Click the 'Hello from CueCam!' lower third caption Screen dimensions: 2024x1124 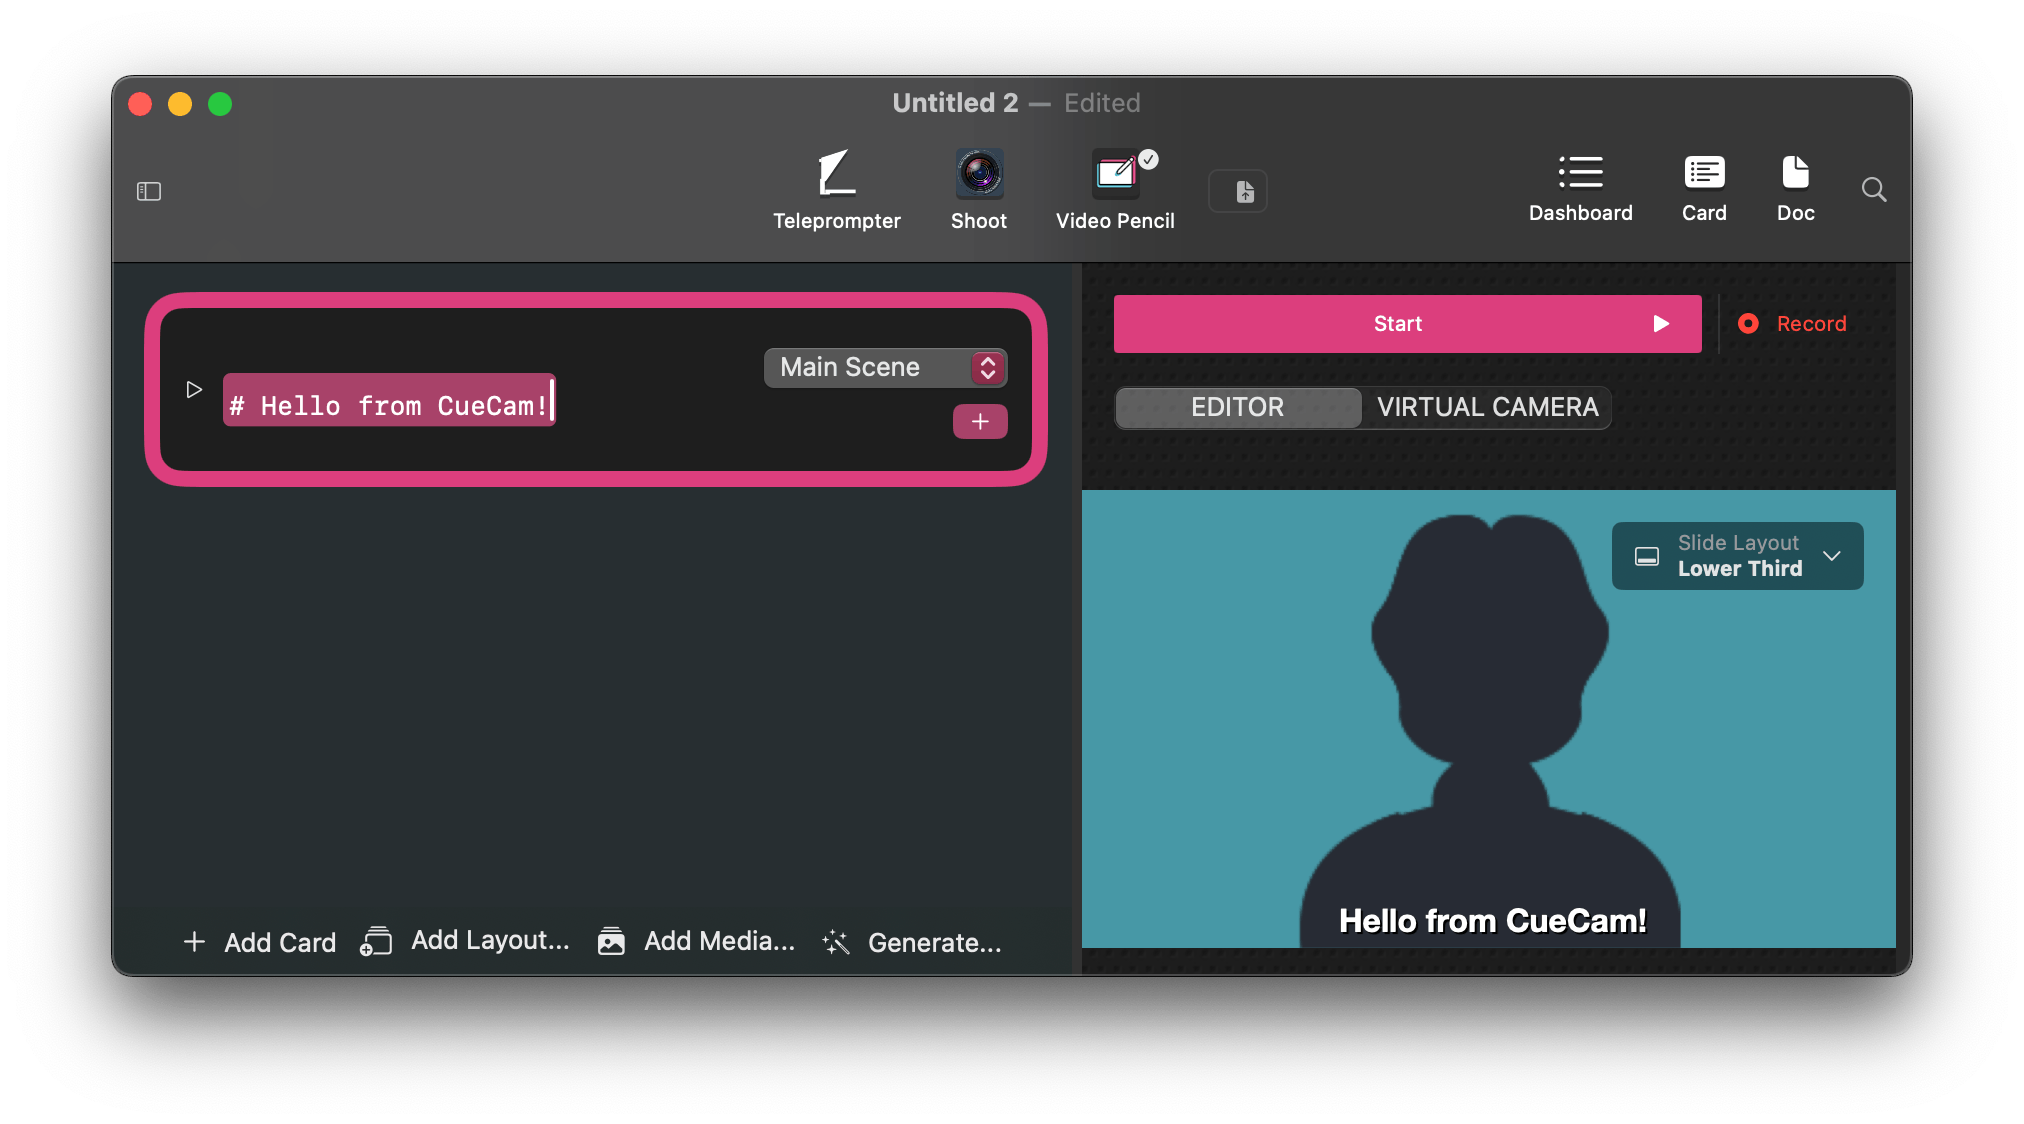pyautogui.click(x=1492, y=921)
